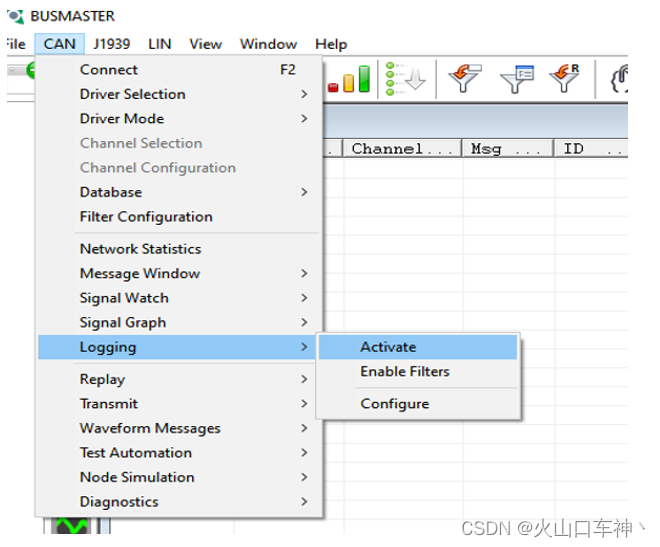Image resolution: width=660 pixels, height=547 pixels.
Task: Open the View menu
Action: (x=205, y=44)
